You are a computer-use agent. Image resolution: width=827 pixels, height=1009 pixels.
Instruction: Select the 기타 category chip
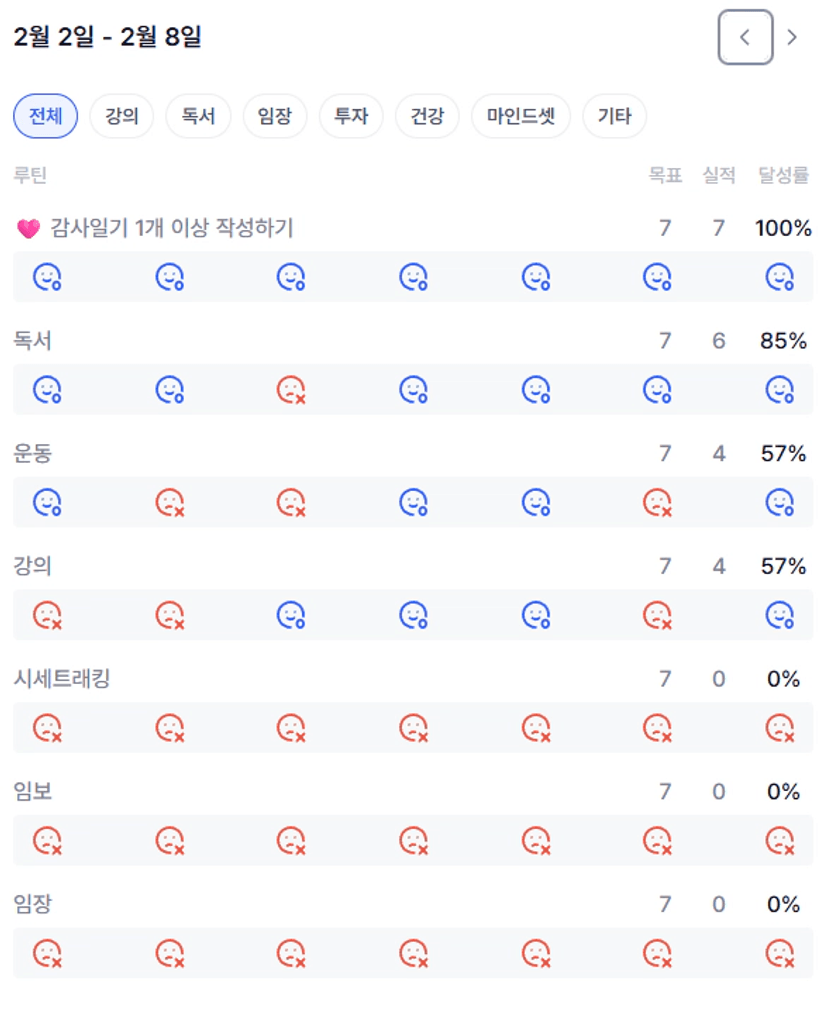[x=614, y=116]
